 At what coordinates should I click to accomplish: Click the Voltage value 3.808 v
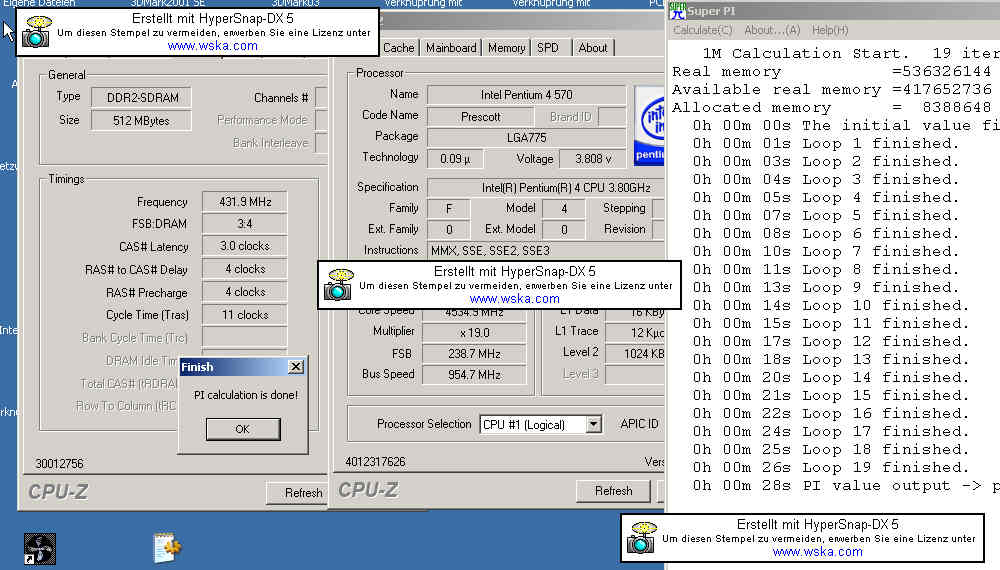(x=592, y=159)
